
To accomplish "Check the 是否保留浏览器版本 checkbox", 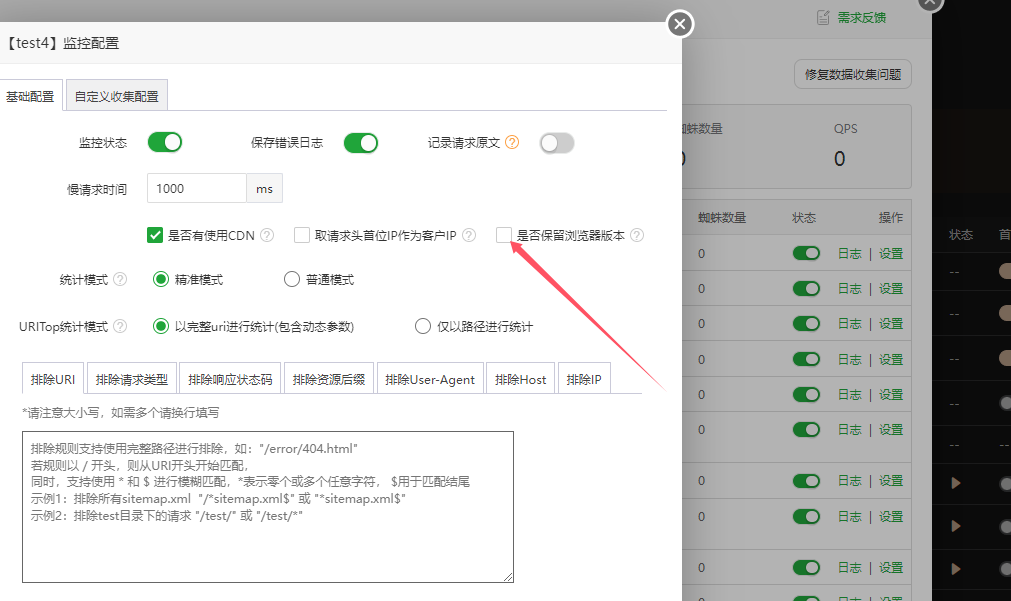I will pos(504,236).
